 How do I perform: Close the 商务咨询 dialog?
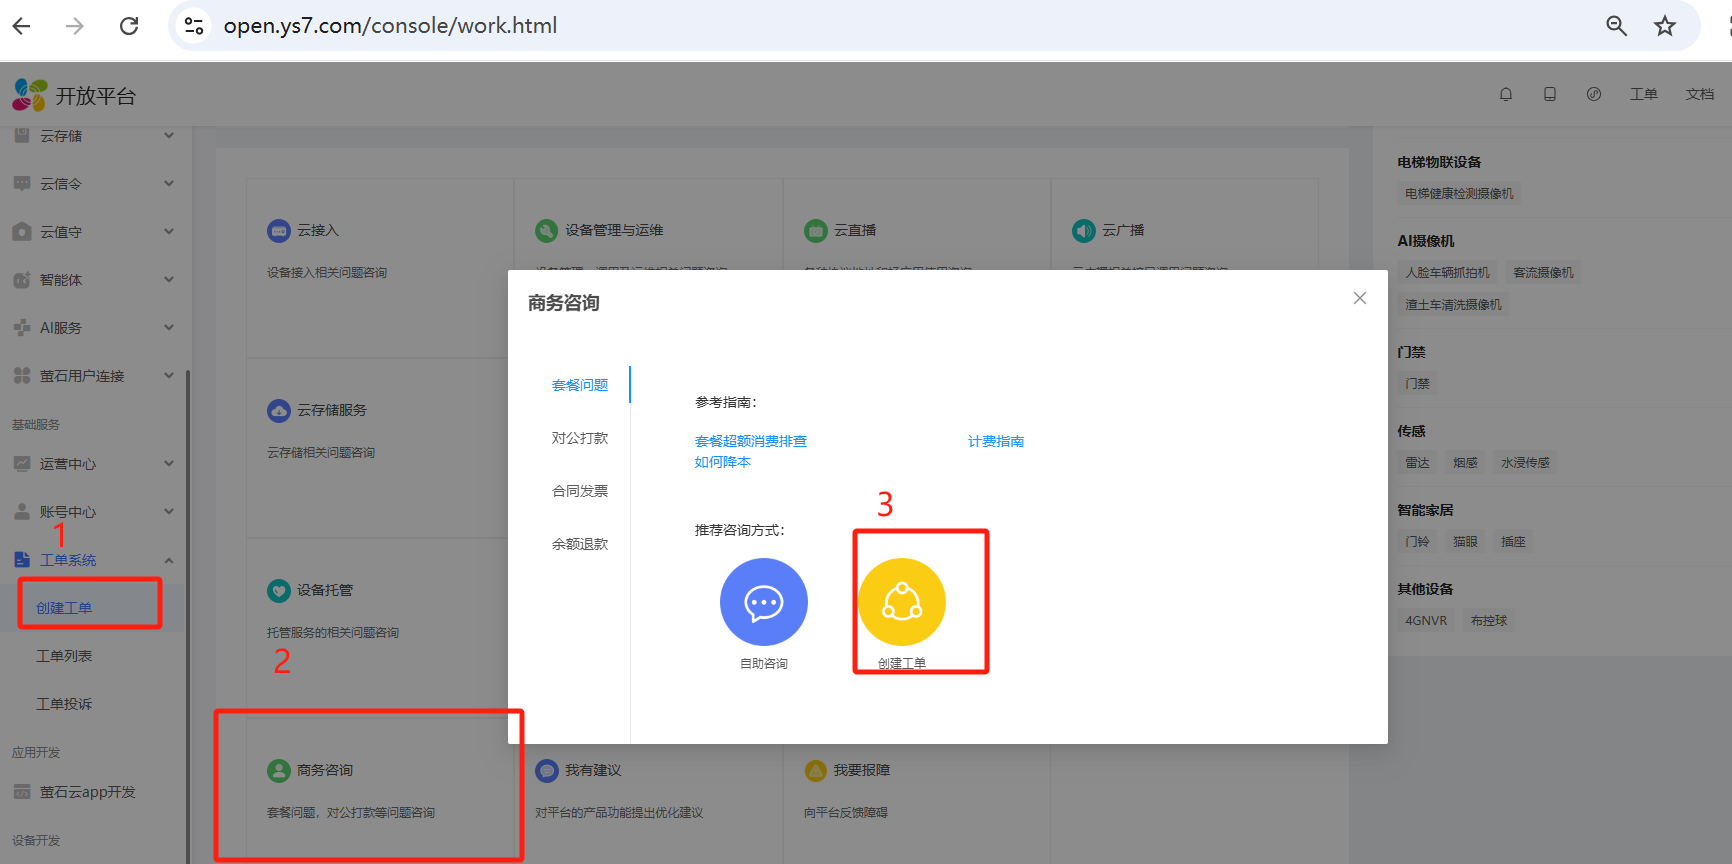(x=1359, y=298)
